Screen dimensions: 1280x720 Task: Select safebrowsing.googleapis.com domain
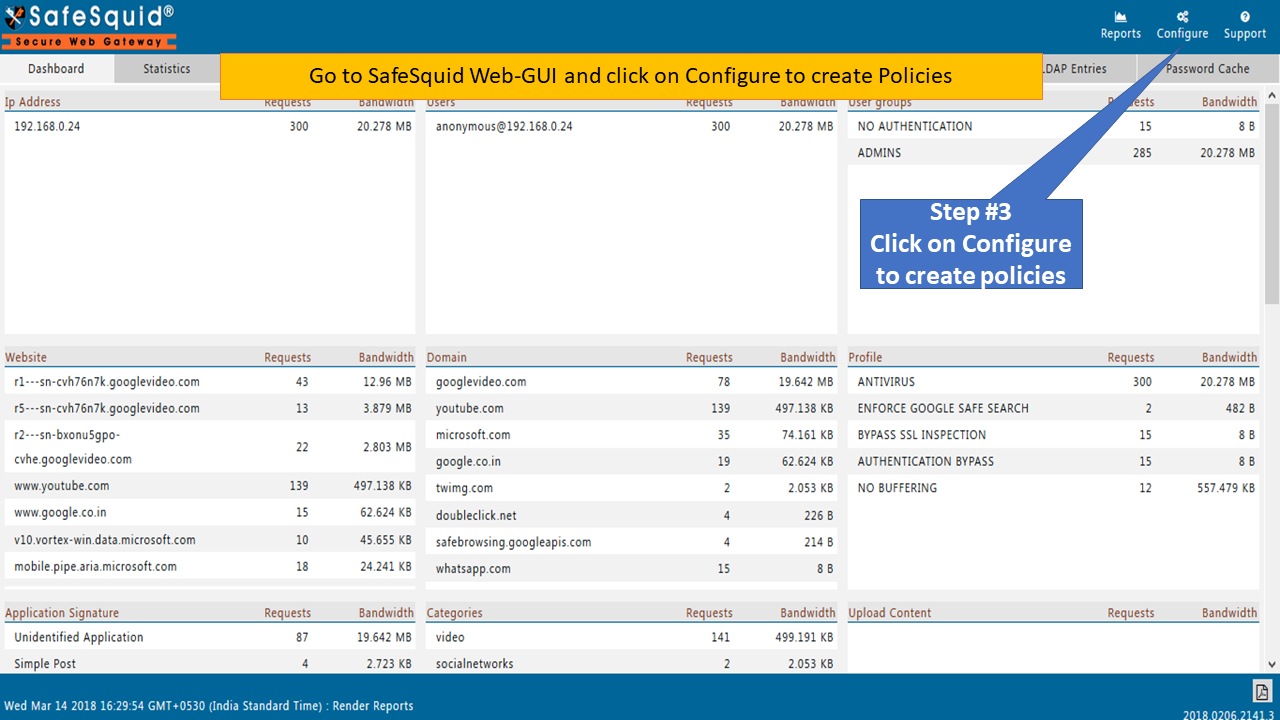pos(631,542)
